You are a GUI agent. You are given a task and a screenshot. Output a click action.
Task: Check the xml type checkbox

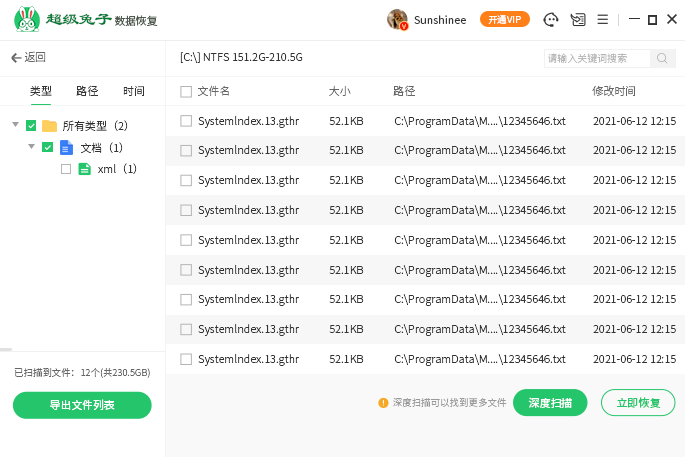(x=66, y=169)
